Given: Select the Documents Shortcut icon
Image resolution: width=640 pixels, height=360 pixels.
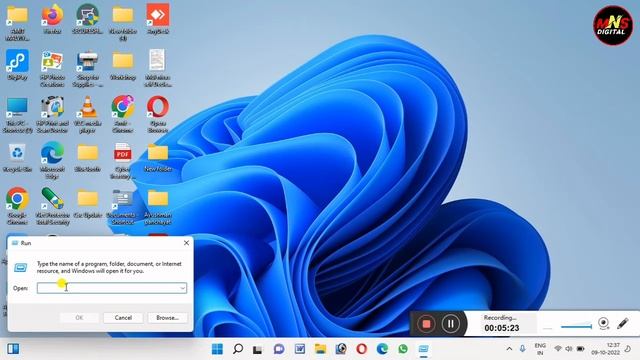Looking at the screenshot, I should click(x=122, y=207).
